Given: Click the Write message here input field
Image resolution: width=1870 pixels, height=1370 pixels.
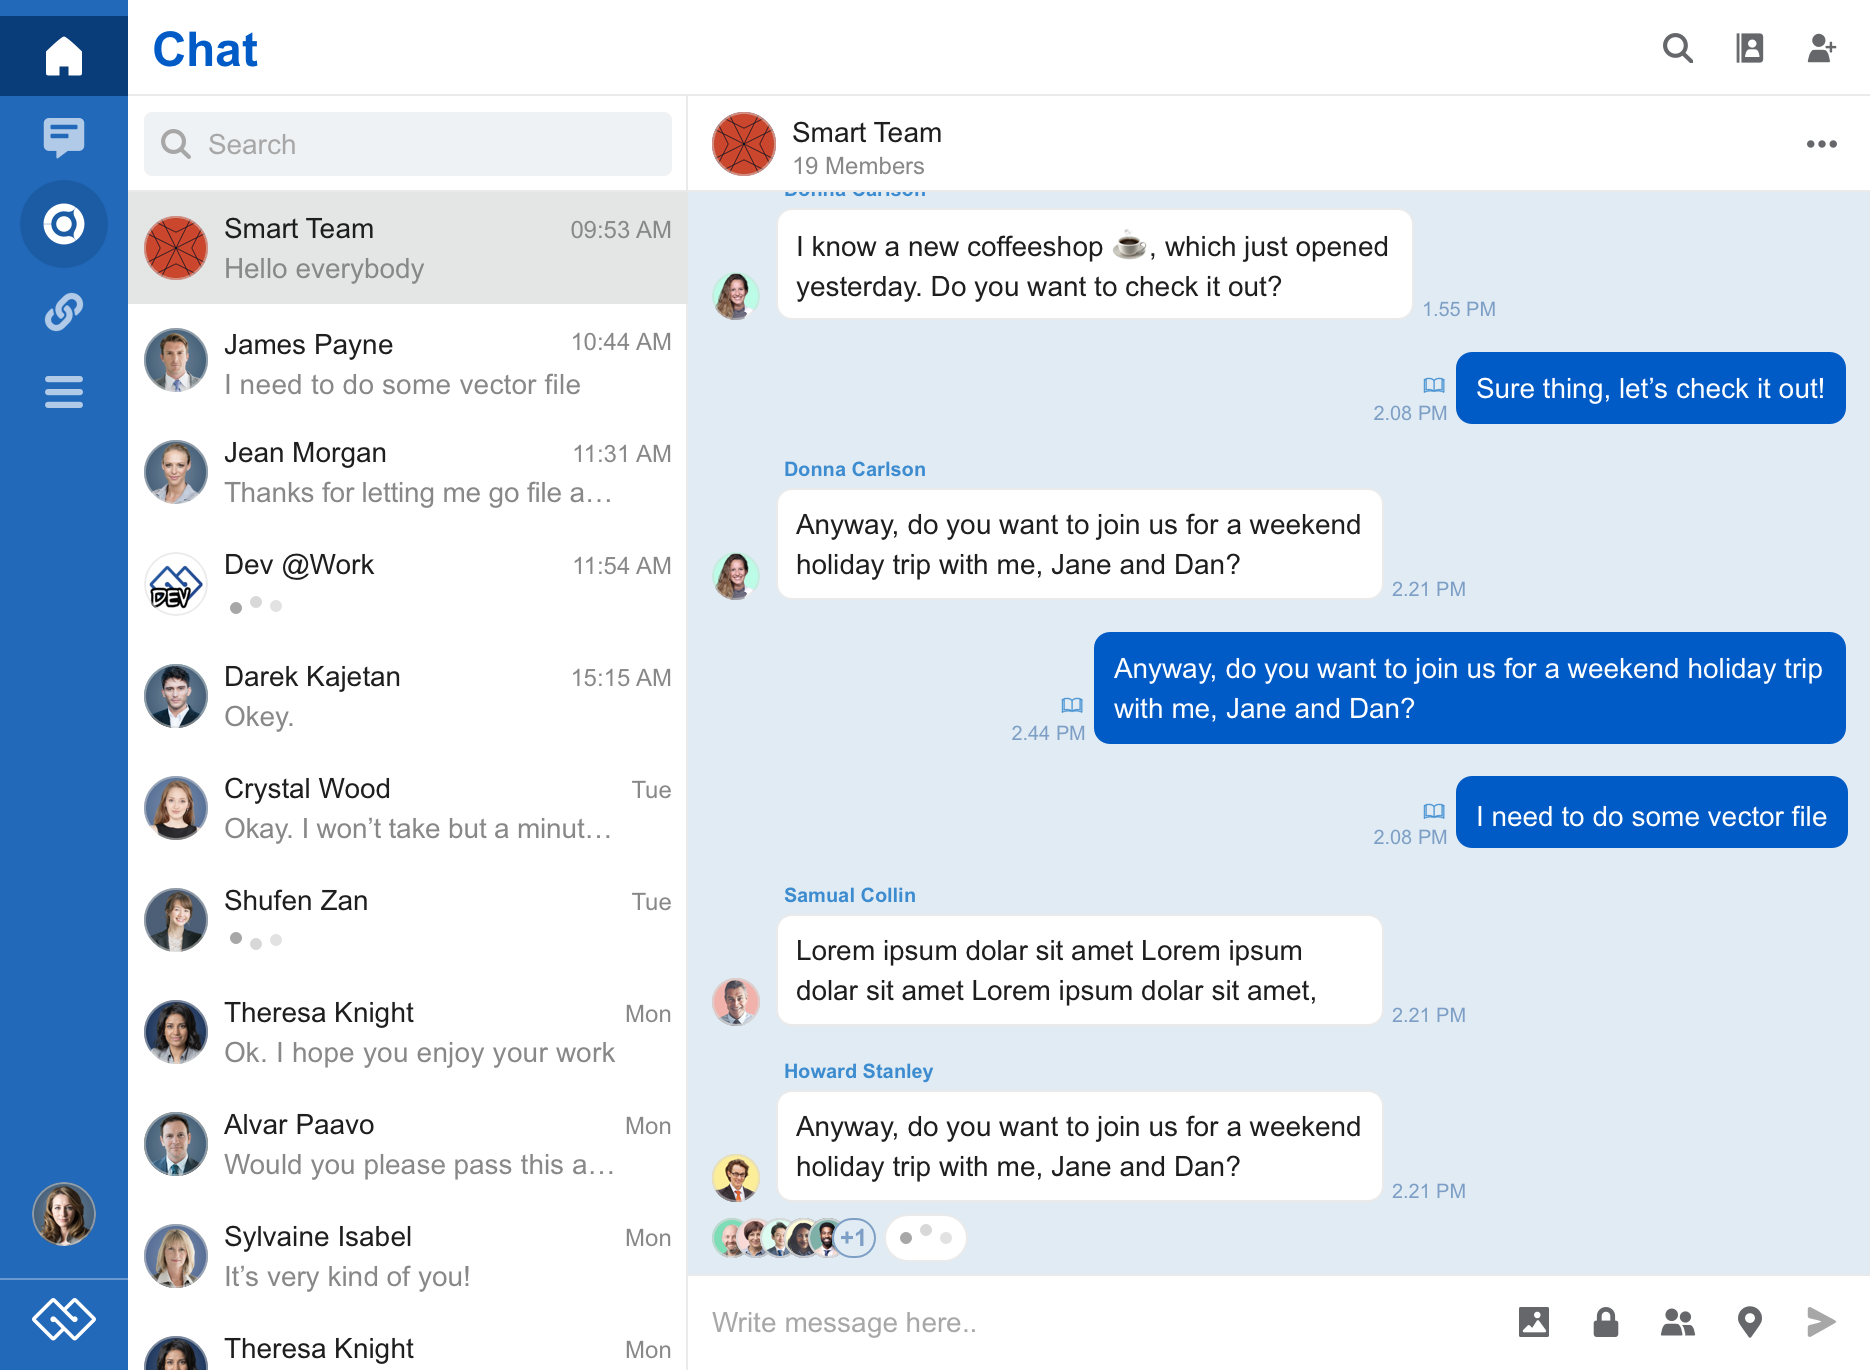Looking at the screenshot, I should pyautogui.click(x=1000, y=1322).
